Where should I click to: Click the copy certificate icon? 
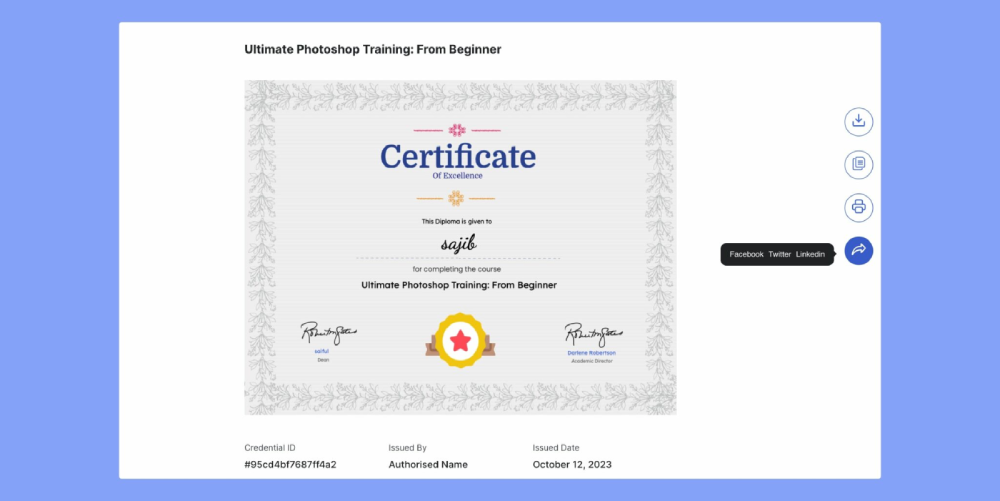pyautogui.click(x=858, y=164)
